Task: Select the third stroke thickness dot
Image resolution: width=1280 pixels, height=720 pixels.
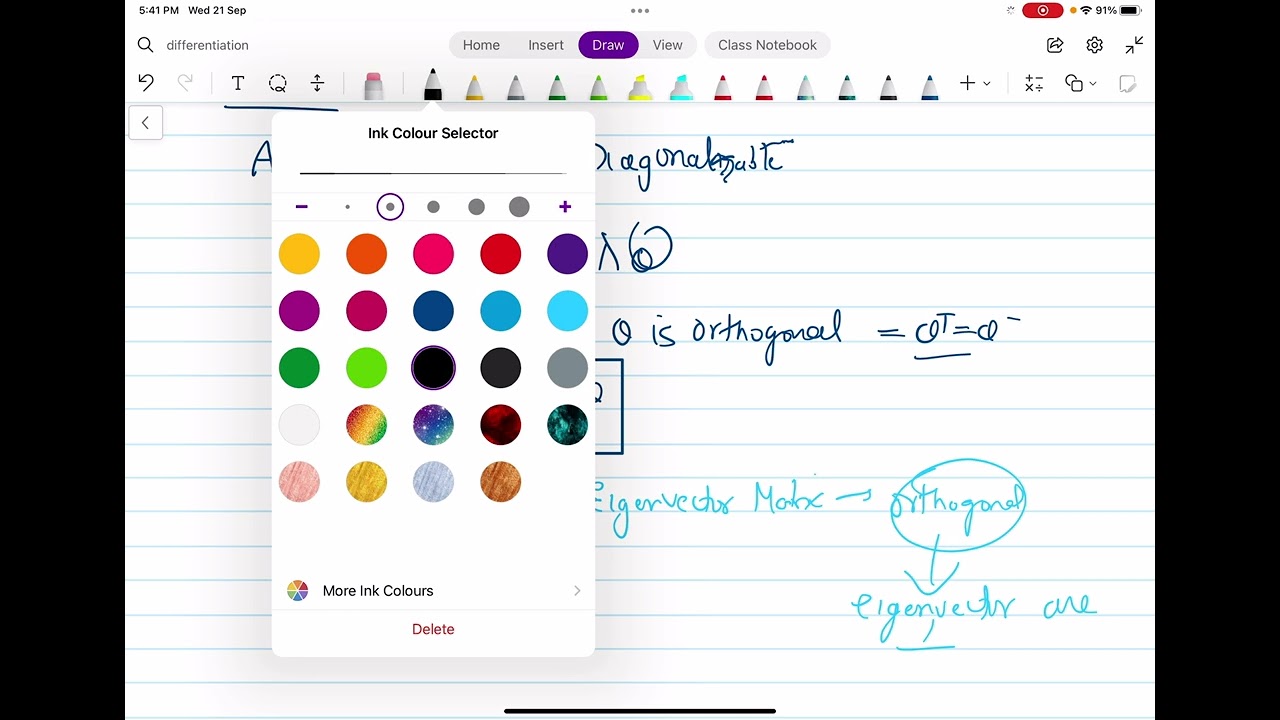Action: click(433, 207)
